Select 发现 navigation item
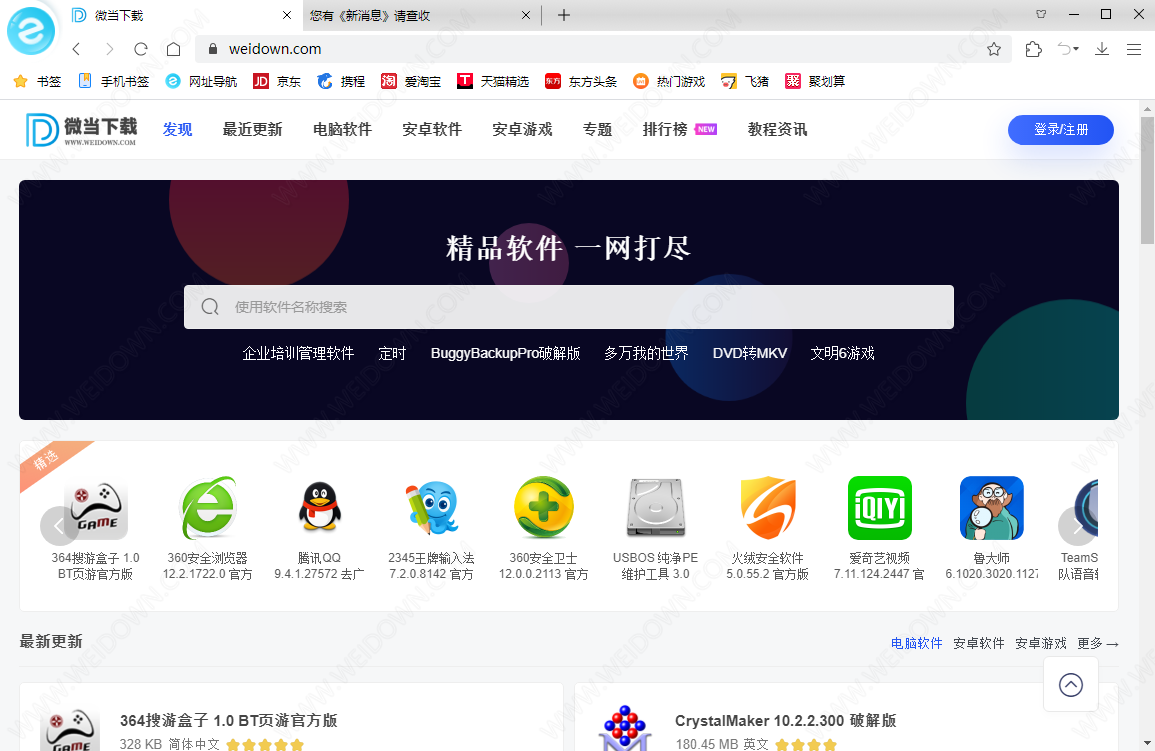1155x751 pixels. click(178, 130)
